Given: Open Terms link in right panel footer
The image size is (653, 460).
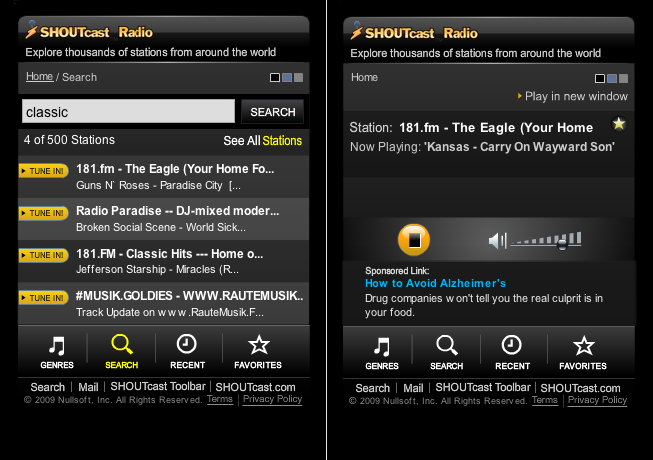Looking at the screenshot, I should tap(544, 400).
